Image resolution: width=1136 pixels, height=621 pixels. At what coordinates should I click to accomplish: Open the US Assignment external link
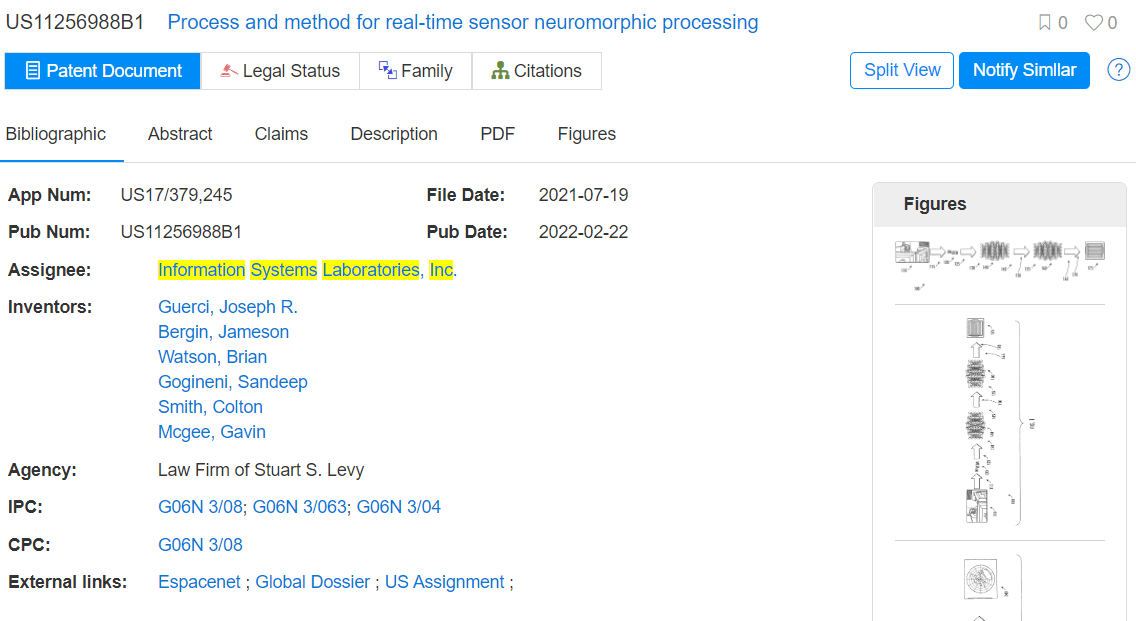444,582
